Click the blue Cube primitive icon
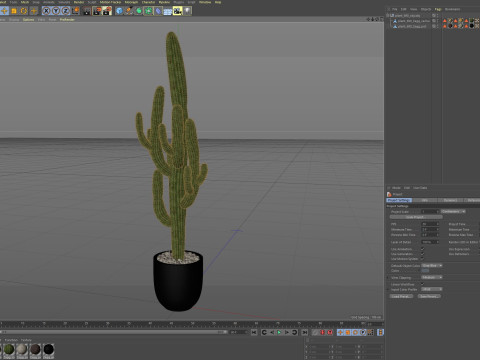480x360 pixels. (119, 11)
